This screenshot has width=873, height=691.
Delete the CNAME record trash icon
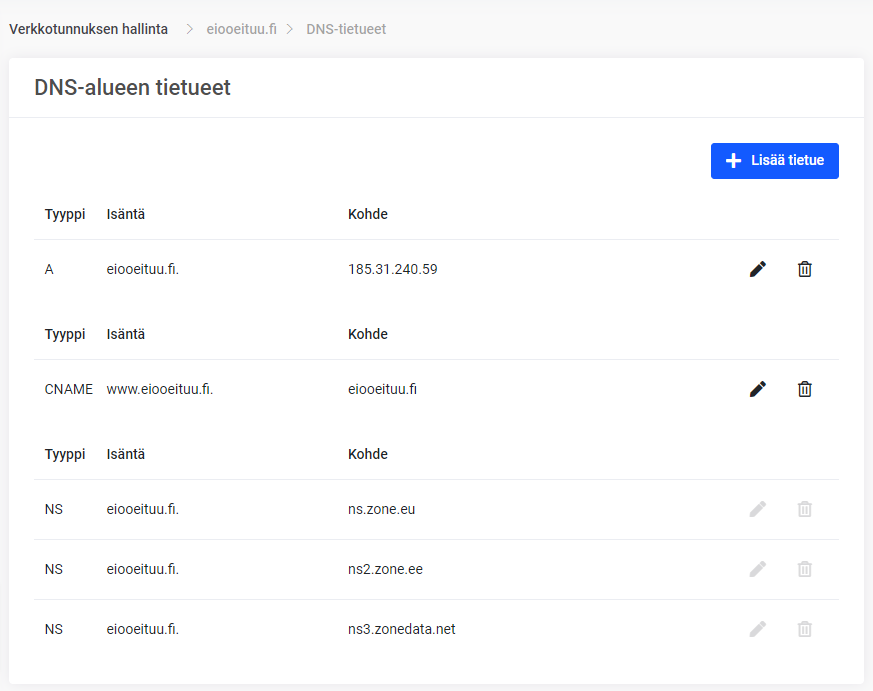(x=804, y=389)
